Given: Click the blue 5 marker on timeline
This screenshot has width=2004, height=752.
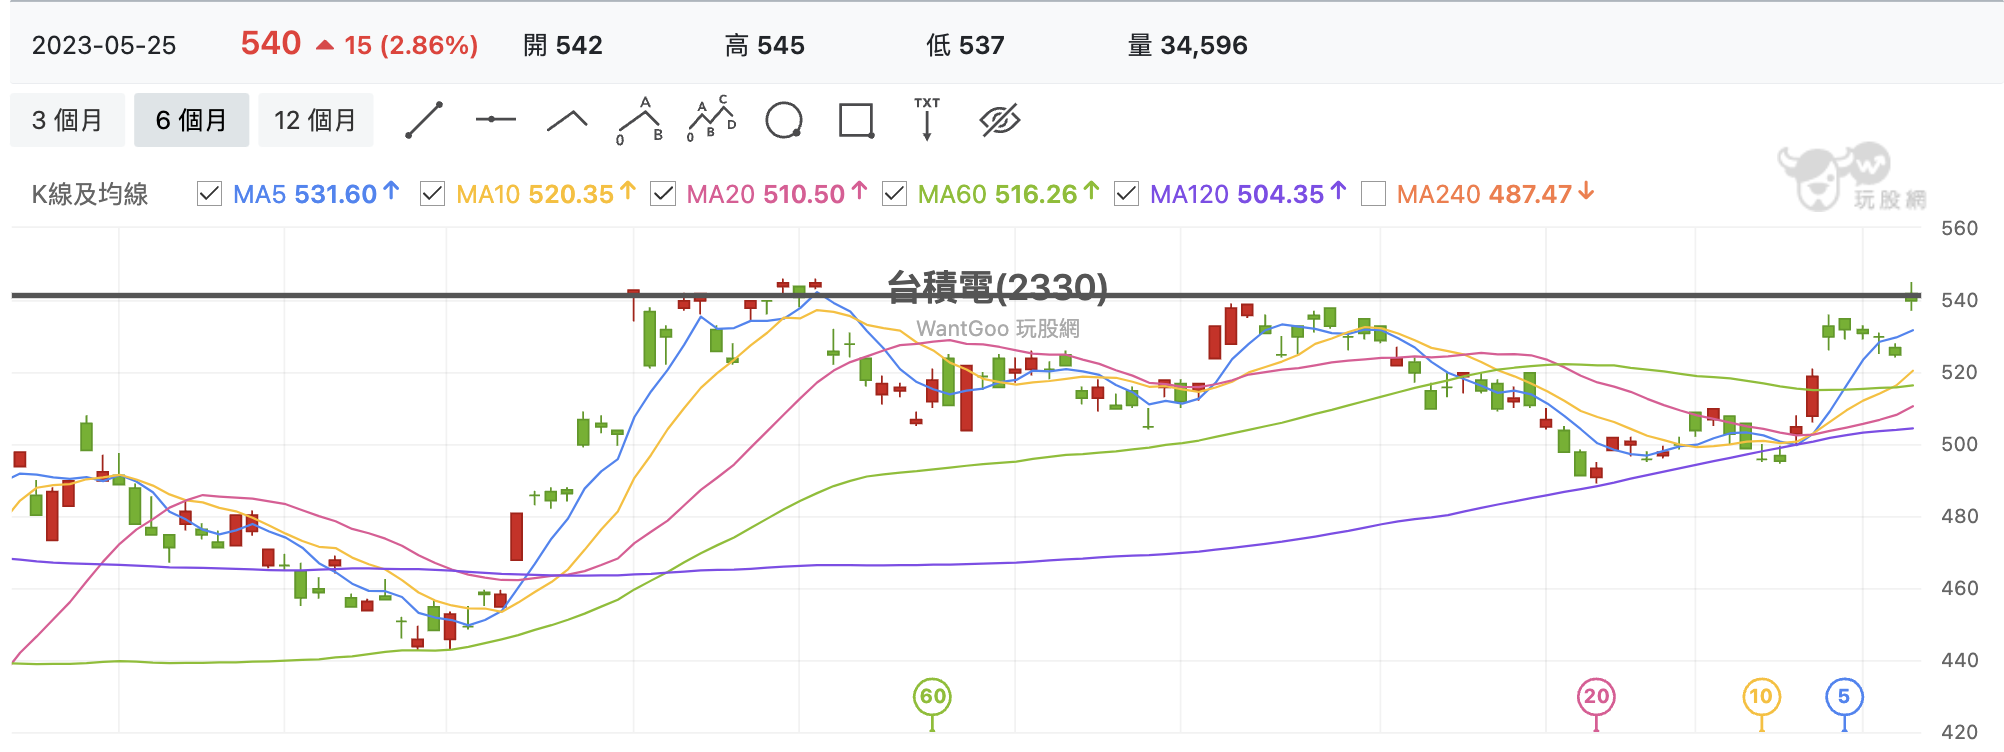Looking at the screenshot, I should [x=1844, y=697].
